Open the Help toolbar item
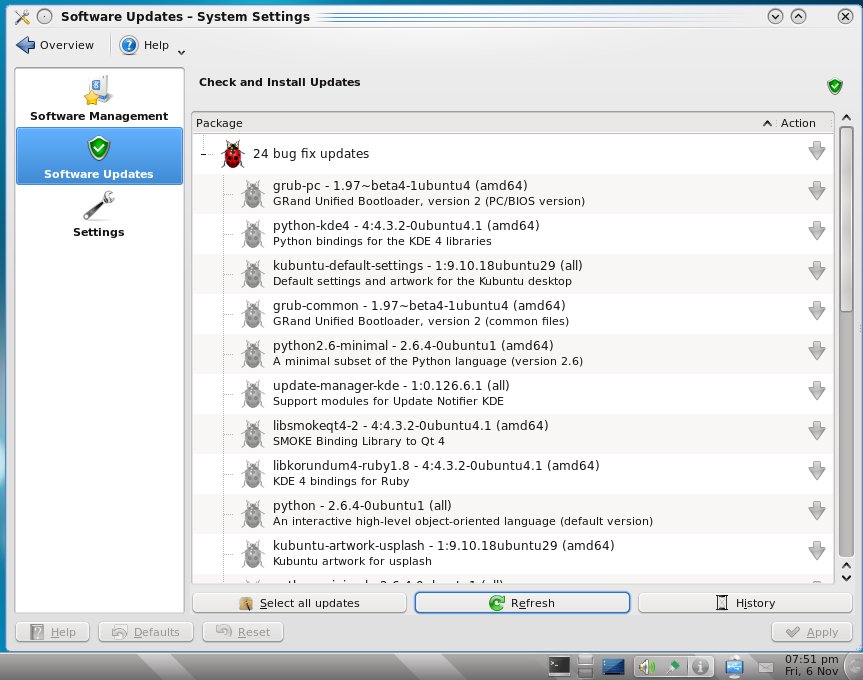The height and width of the screenshot is (680, 863). (x=145, y=45)
